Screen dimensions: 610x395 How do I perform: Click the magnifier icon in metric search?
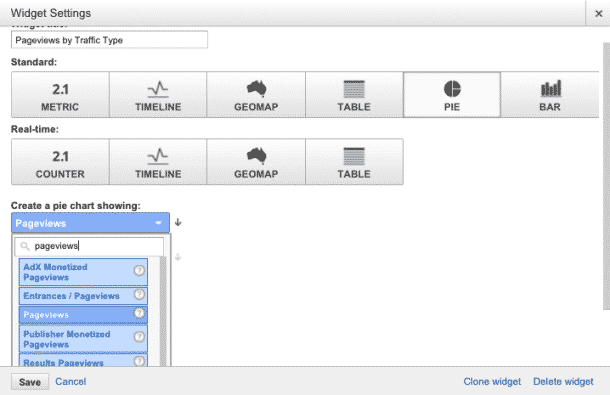click(25, 246)
